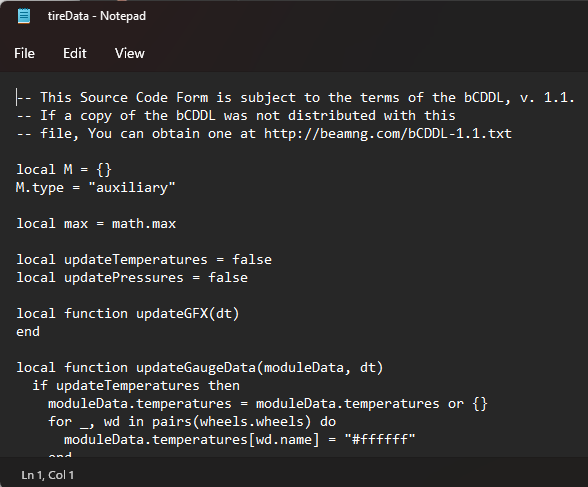Click the "#ffffff" color string in code
This screenshot has width=588, height=487.
tap(380, 439)
